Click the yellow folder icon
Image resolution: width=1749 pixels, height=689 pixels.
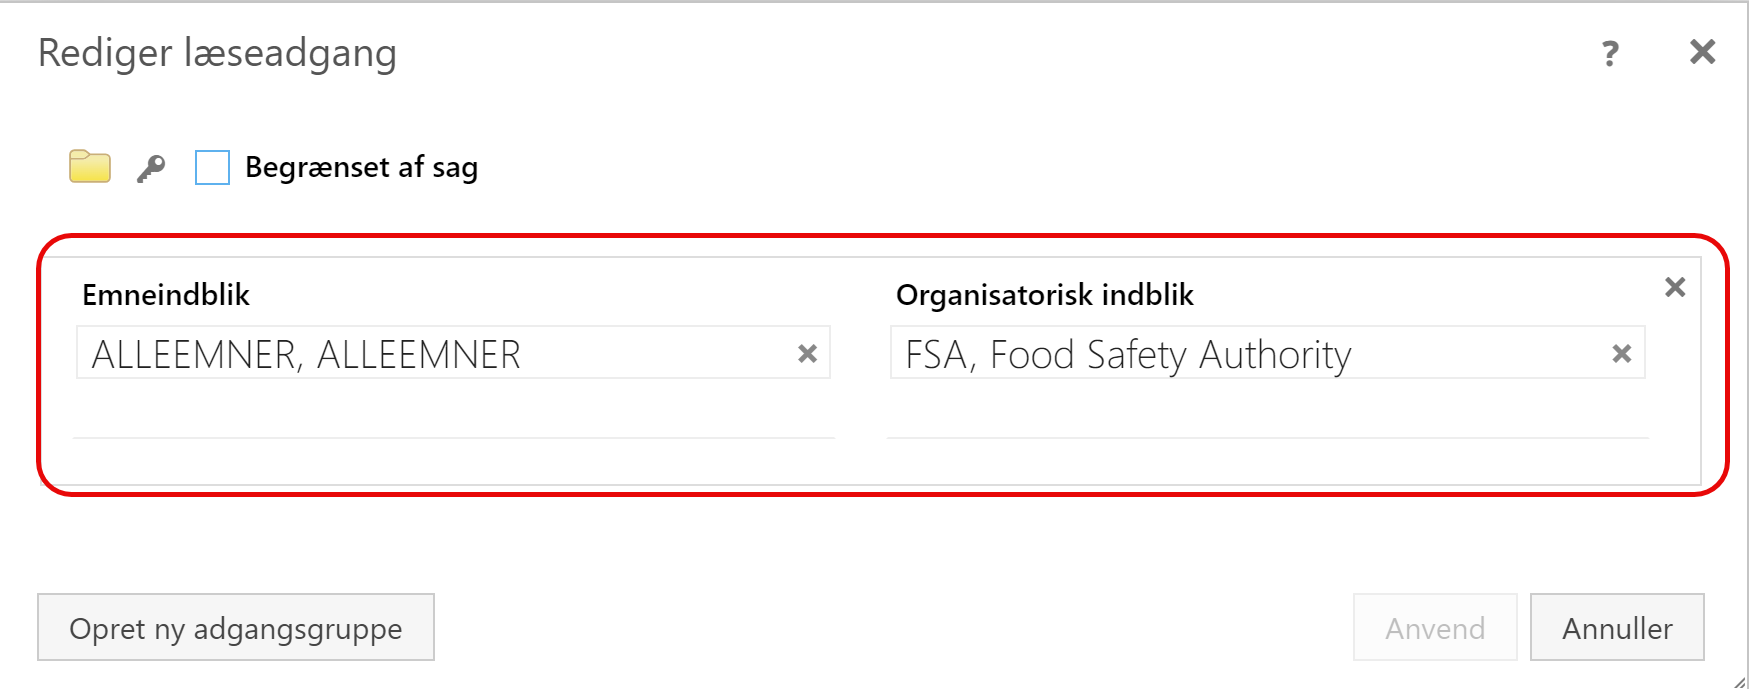tap(90, 167)
